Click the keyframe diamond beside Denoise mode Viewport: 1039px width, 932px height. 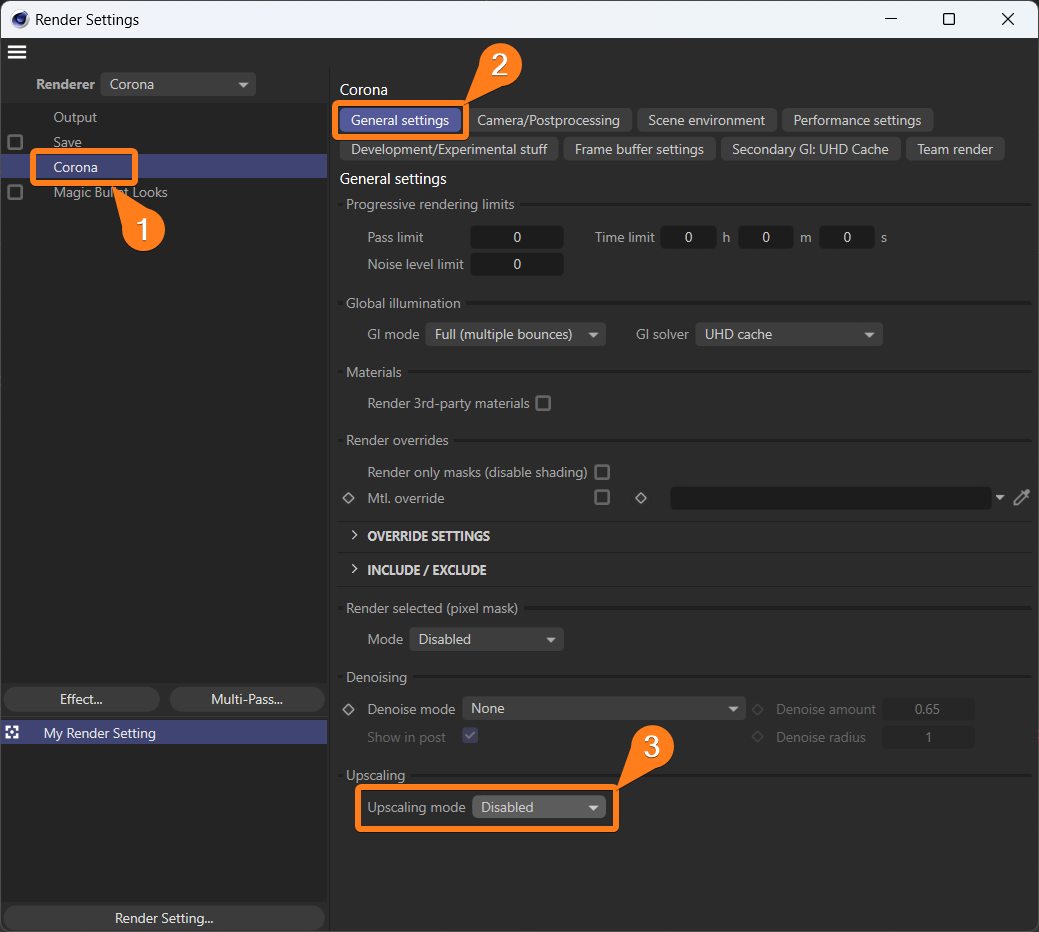[x=349, y=709]
